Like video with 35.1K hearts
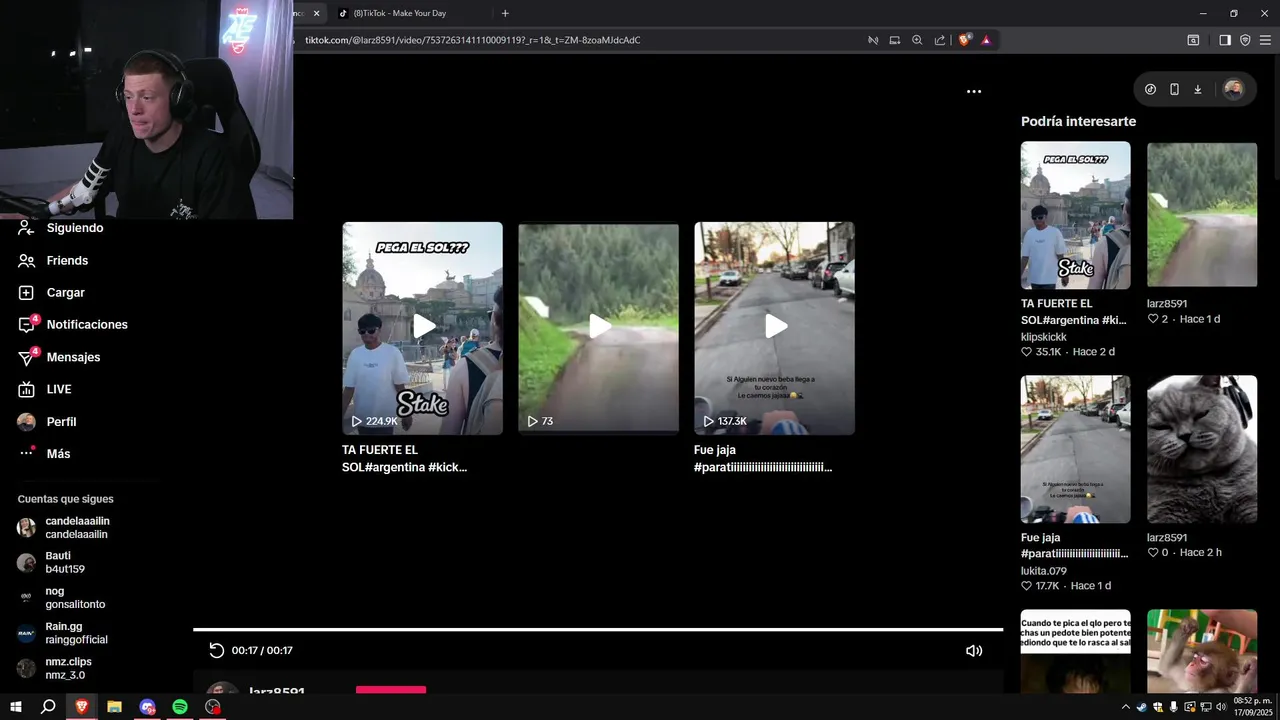This screenshot has height=720, width=1280. point(1026,352)
